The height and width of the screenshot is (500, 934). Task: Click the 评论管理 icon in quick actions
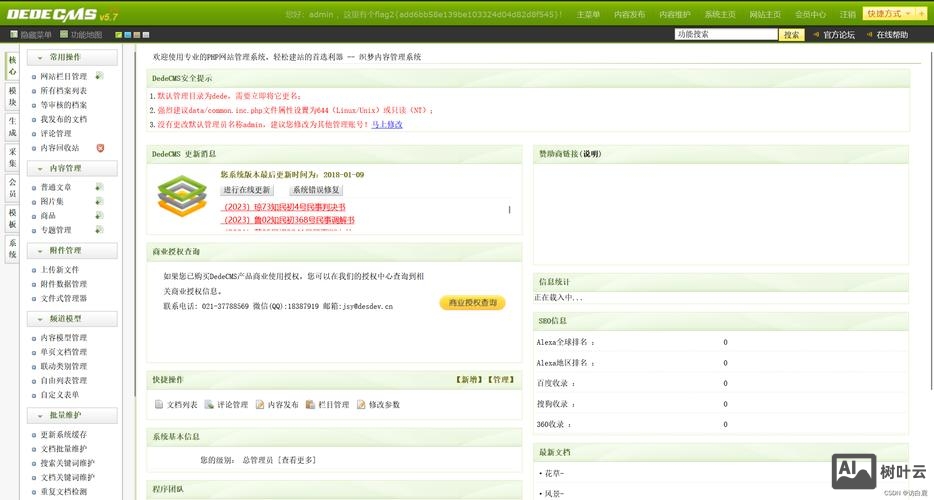[209, 404]
